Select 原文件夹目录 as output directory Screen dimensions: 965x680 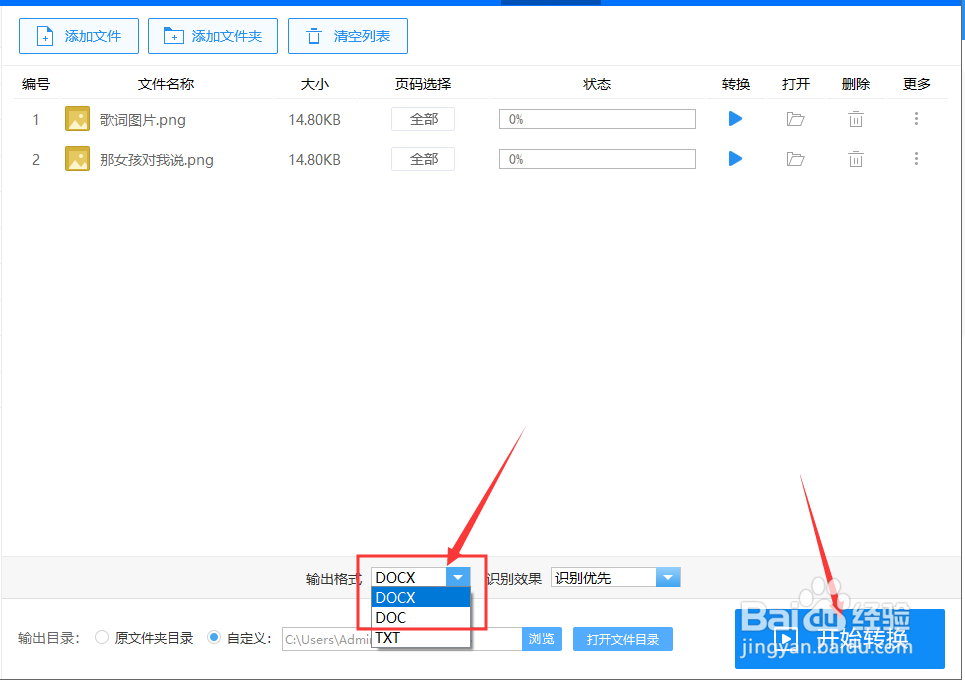coord(101,638)
